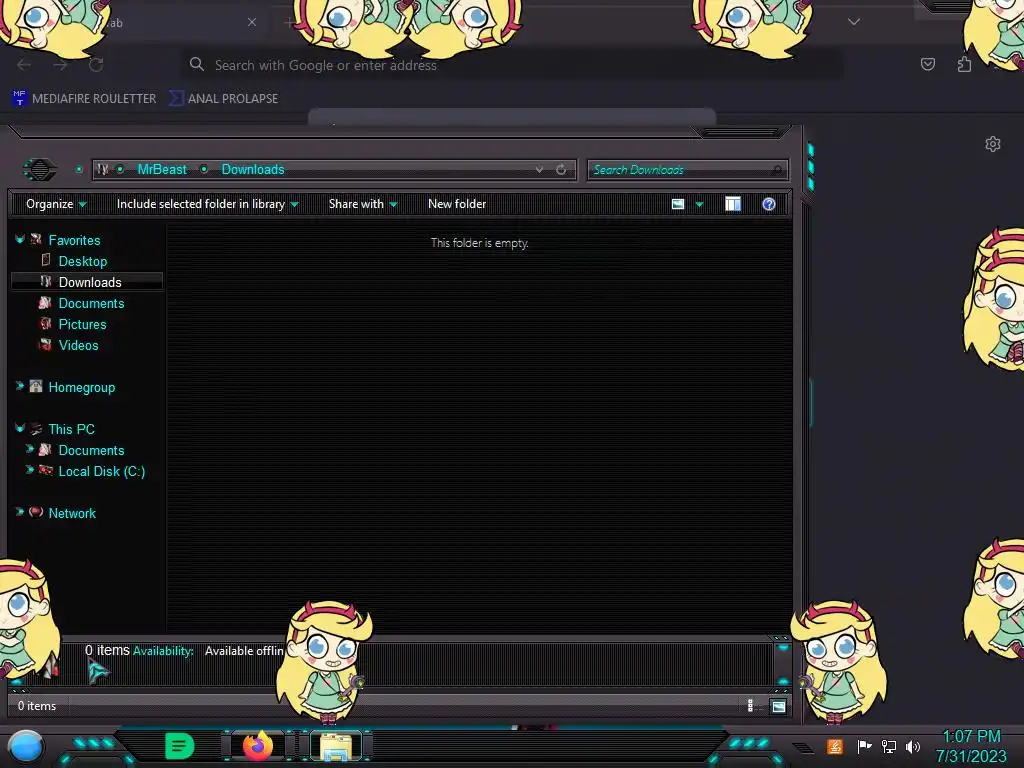Select This PC in navigation pane

tap(72, 429)
